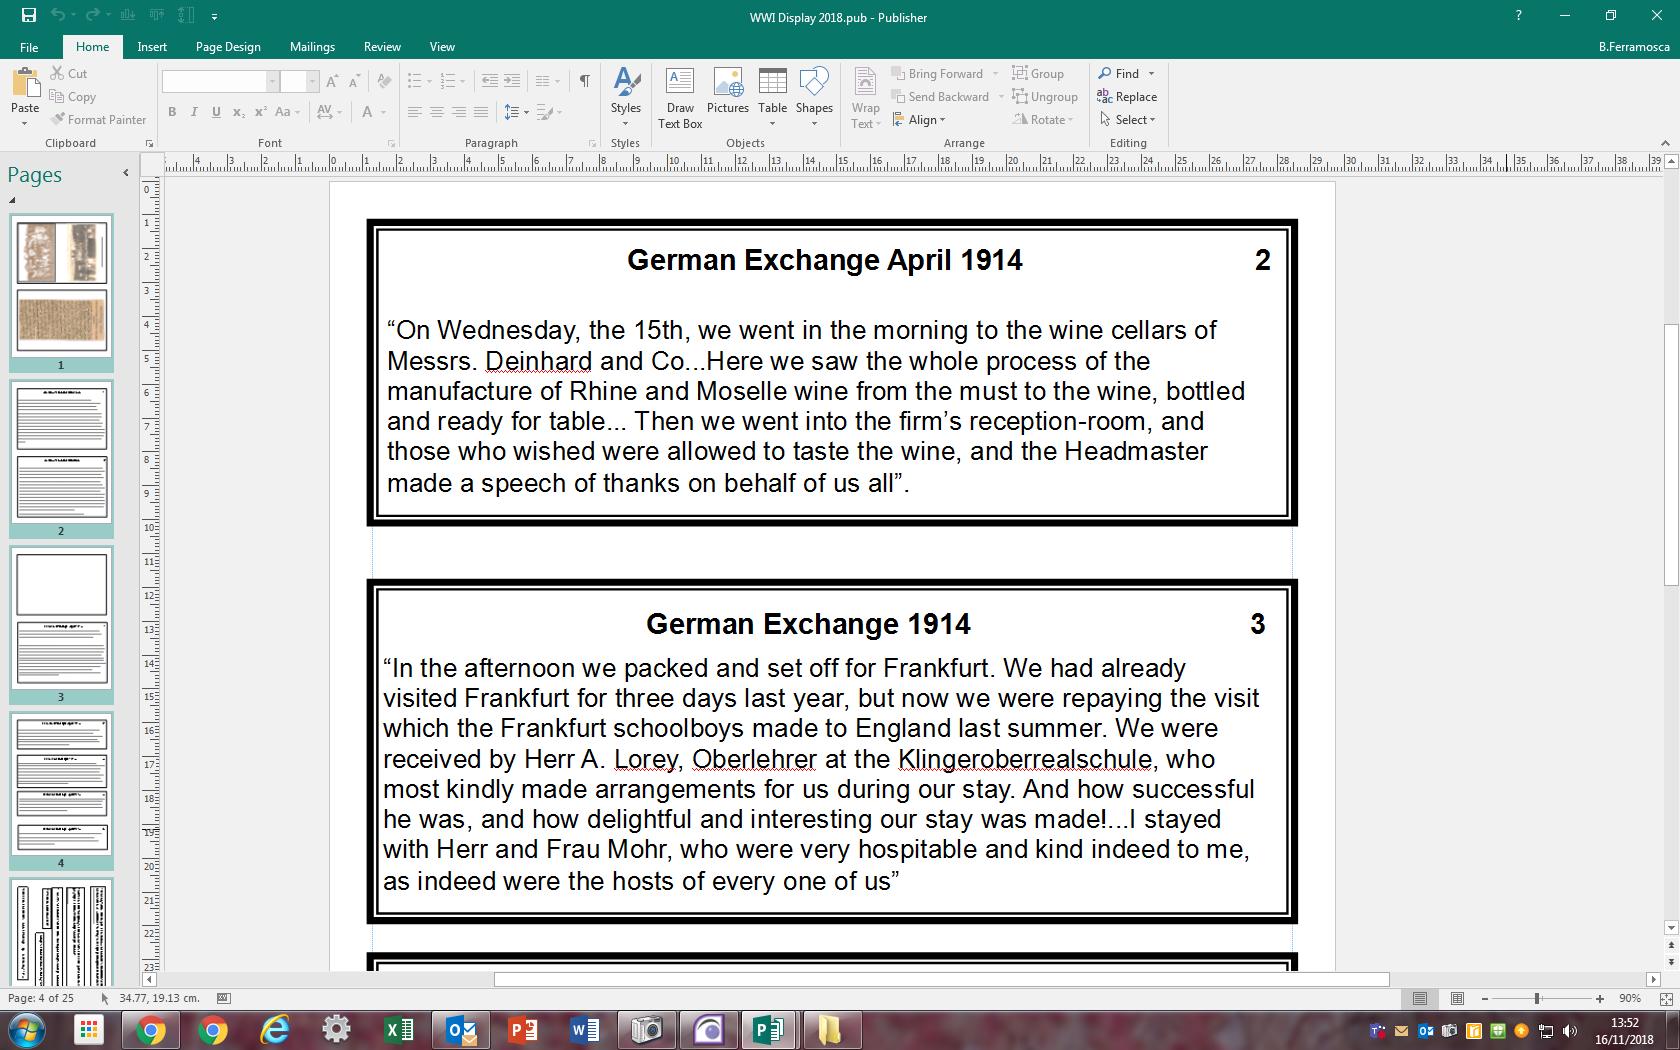Switch to single page view
1680x1050 pixels.
(1420, 998)
